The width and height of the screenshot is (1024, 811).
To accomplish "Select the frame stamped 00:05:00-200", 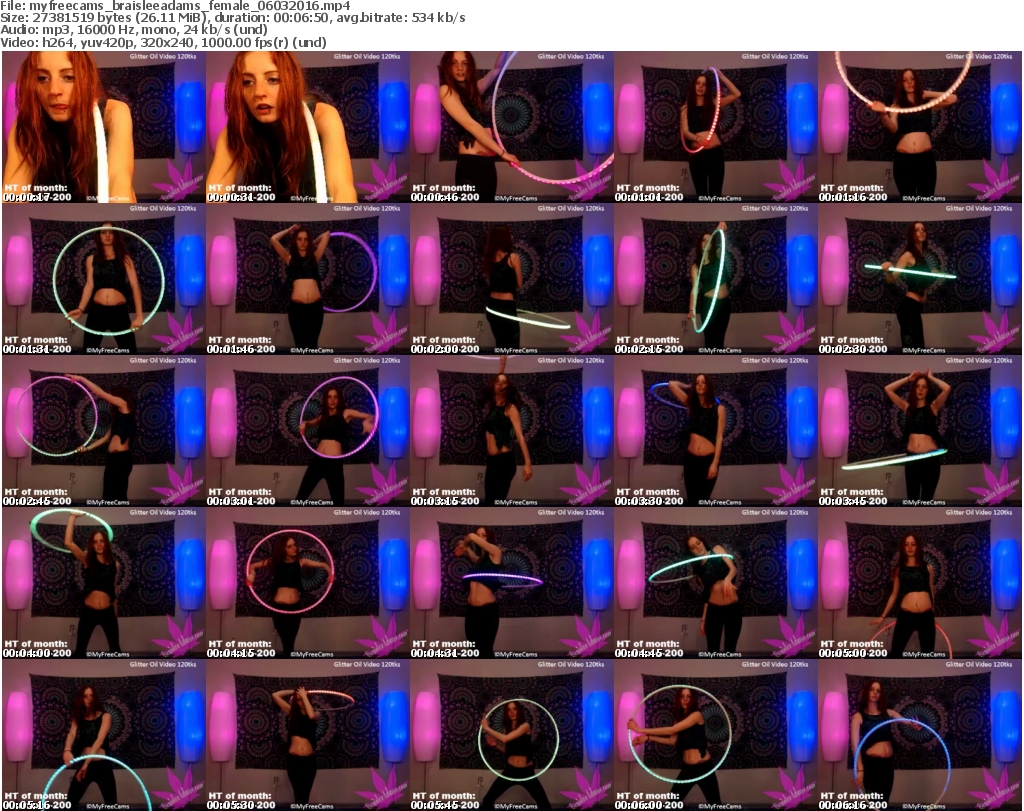I will 920,583.
